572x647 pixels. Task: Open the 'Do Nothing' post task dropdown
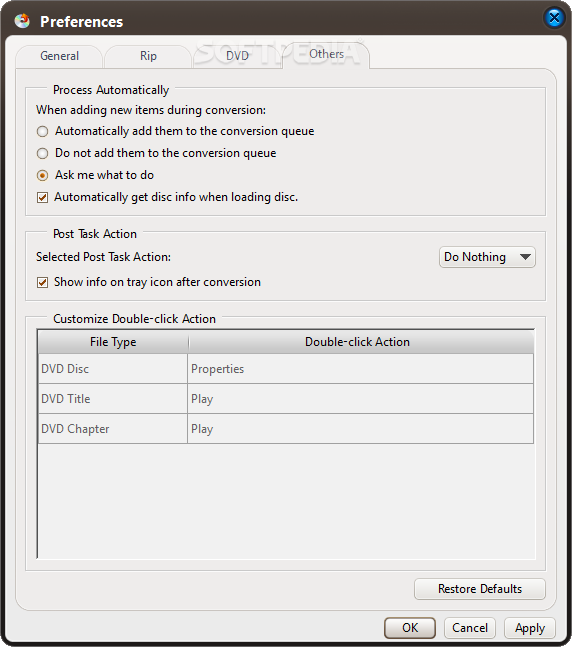tap(487, 257)
